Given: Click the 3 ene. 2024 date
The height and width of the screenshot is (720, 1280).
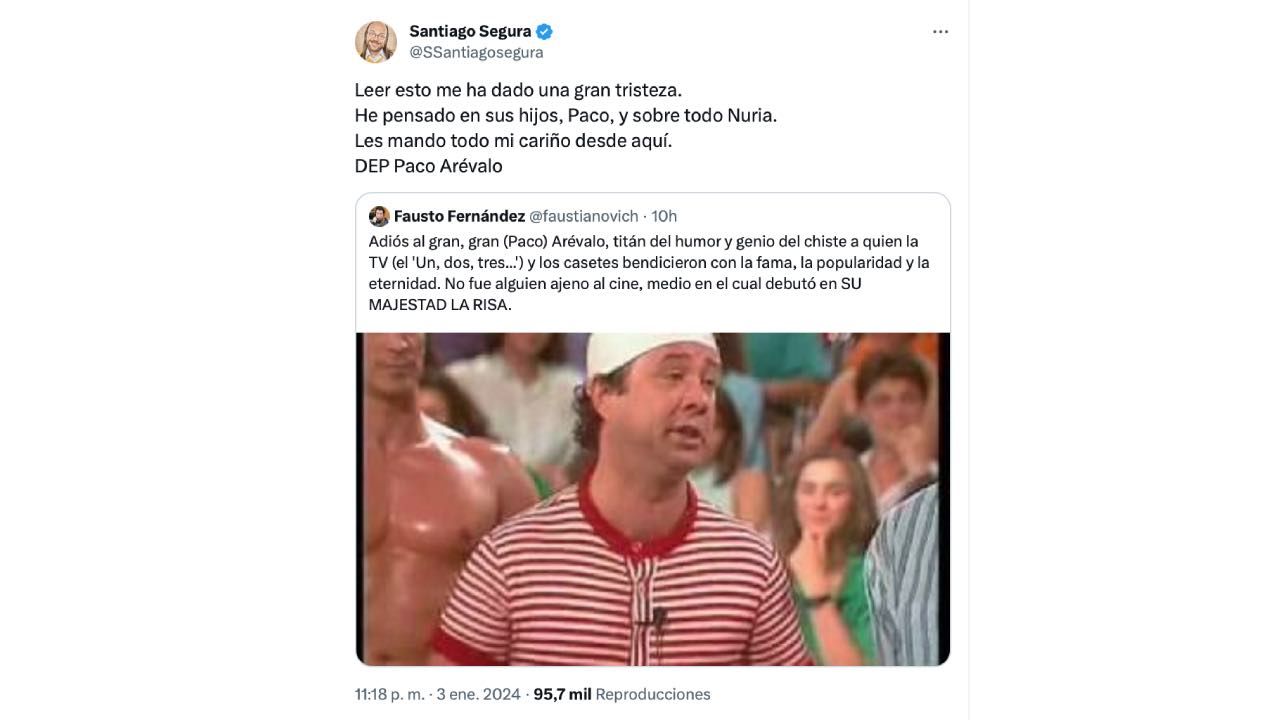Looking at the screenshot, I should coord(478,694).
